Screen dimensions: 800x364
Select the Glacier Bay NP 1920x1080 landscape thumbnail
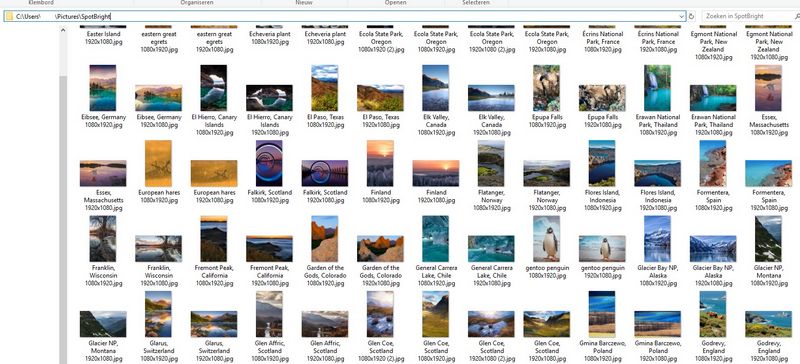[x=713, y=249]
